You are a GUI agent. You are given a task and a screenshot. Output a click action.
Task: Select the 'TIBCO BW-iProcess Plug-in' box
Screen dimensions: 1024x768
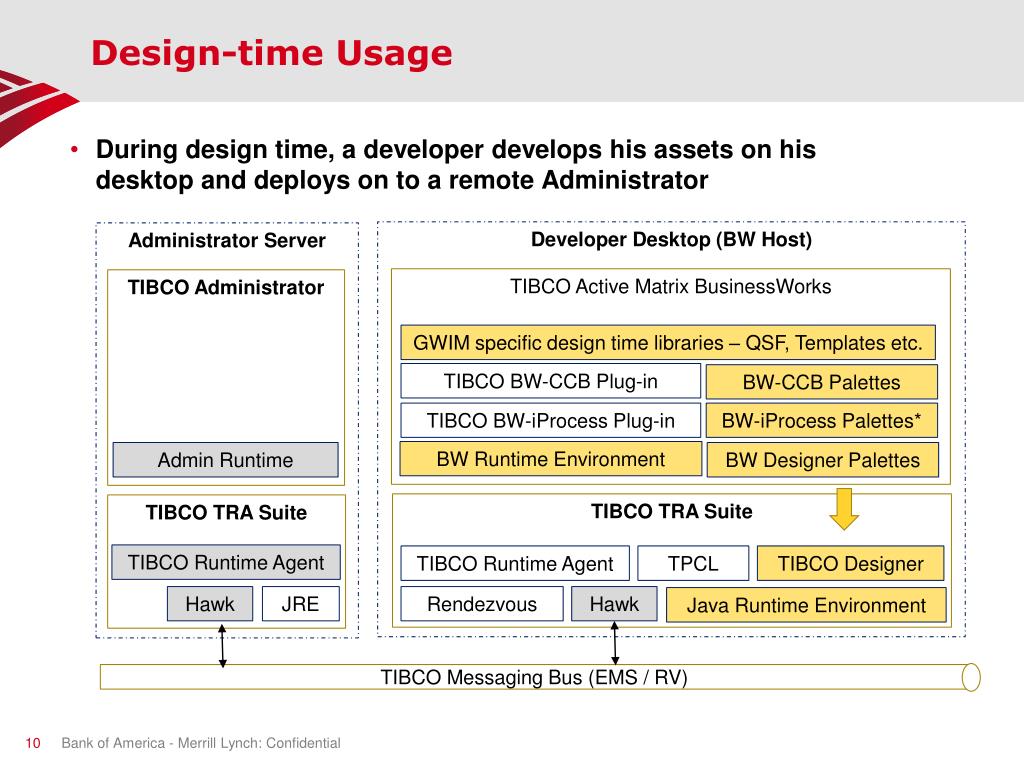[551, 421]
